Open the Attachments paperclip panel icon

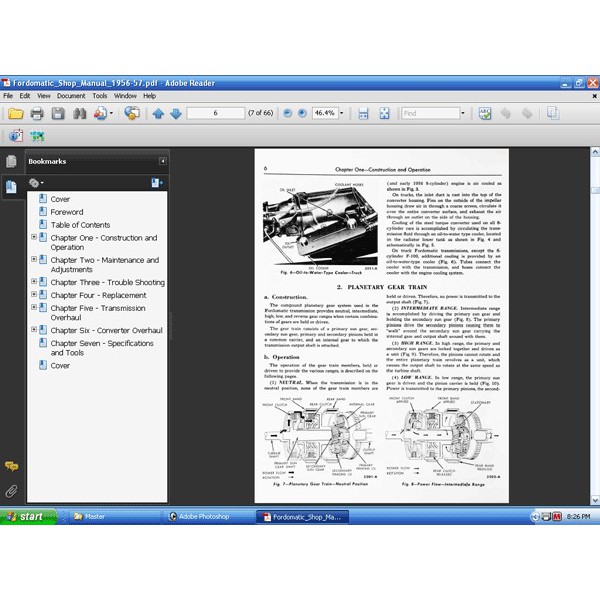(11, 491)
